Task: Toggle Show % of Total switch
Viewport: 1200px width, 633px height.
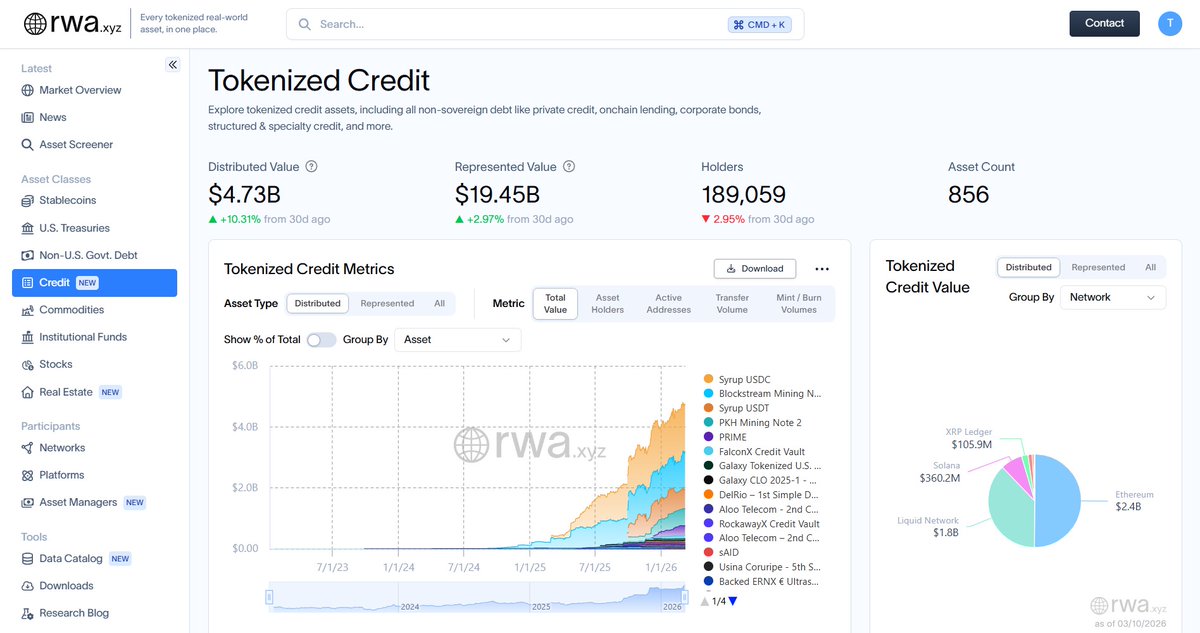Action: tap(321, 340)
